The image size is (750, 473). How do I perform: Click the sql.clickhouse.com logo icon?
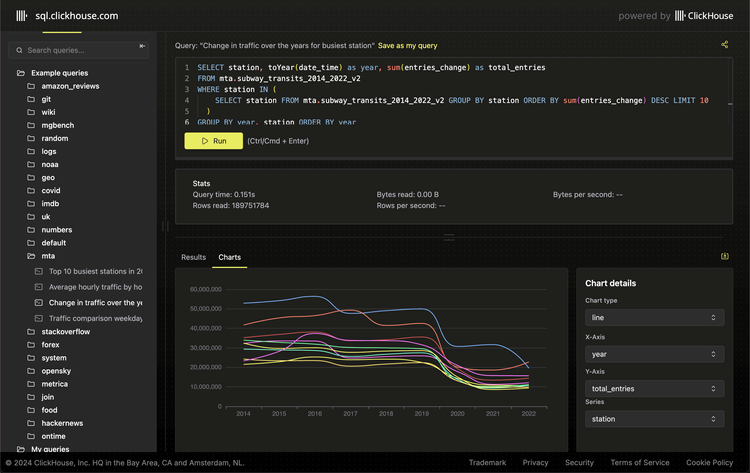22,16
